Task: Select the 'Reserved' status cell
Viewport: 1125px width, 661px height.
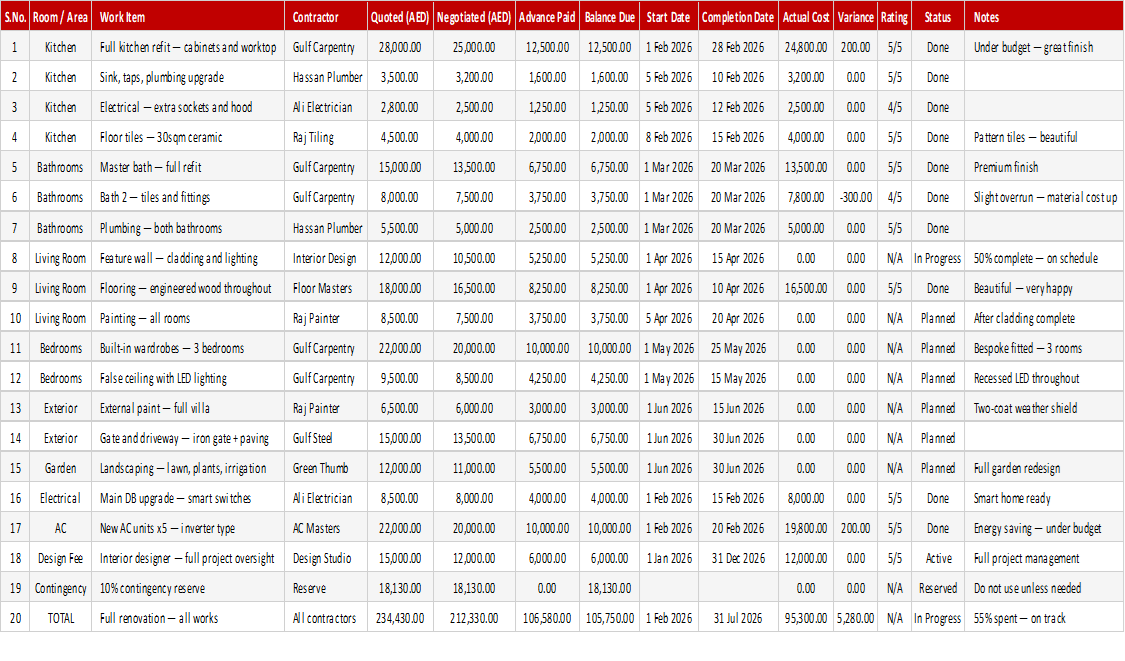Action: [937, 589]
